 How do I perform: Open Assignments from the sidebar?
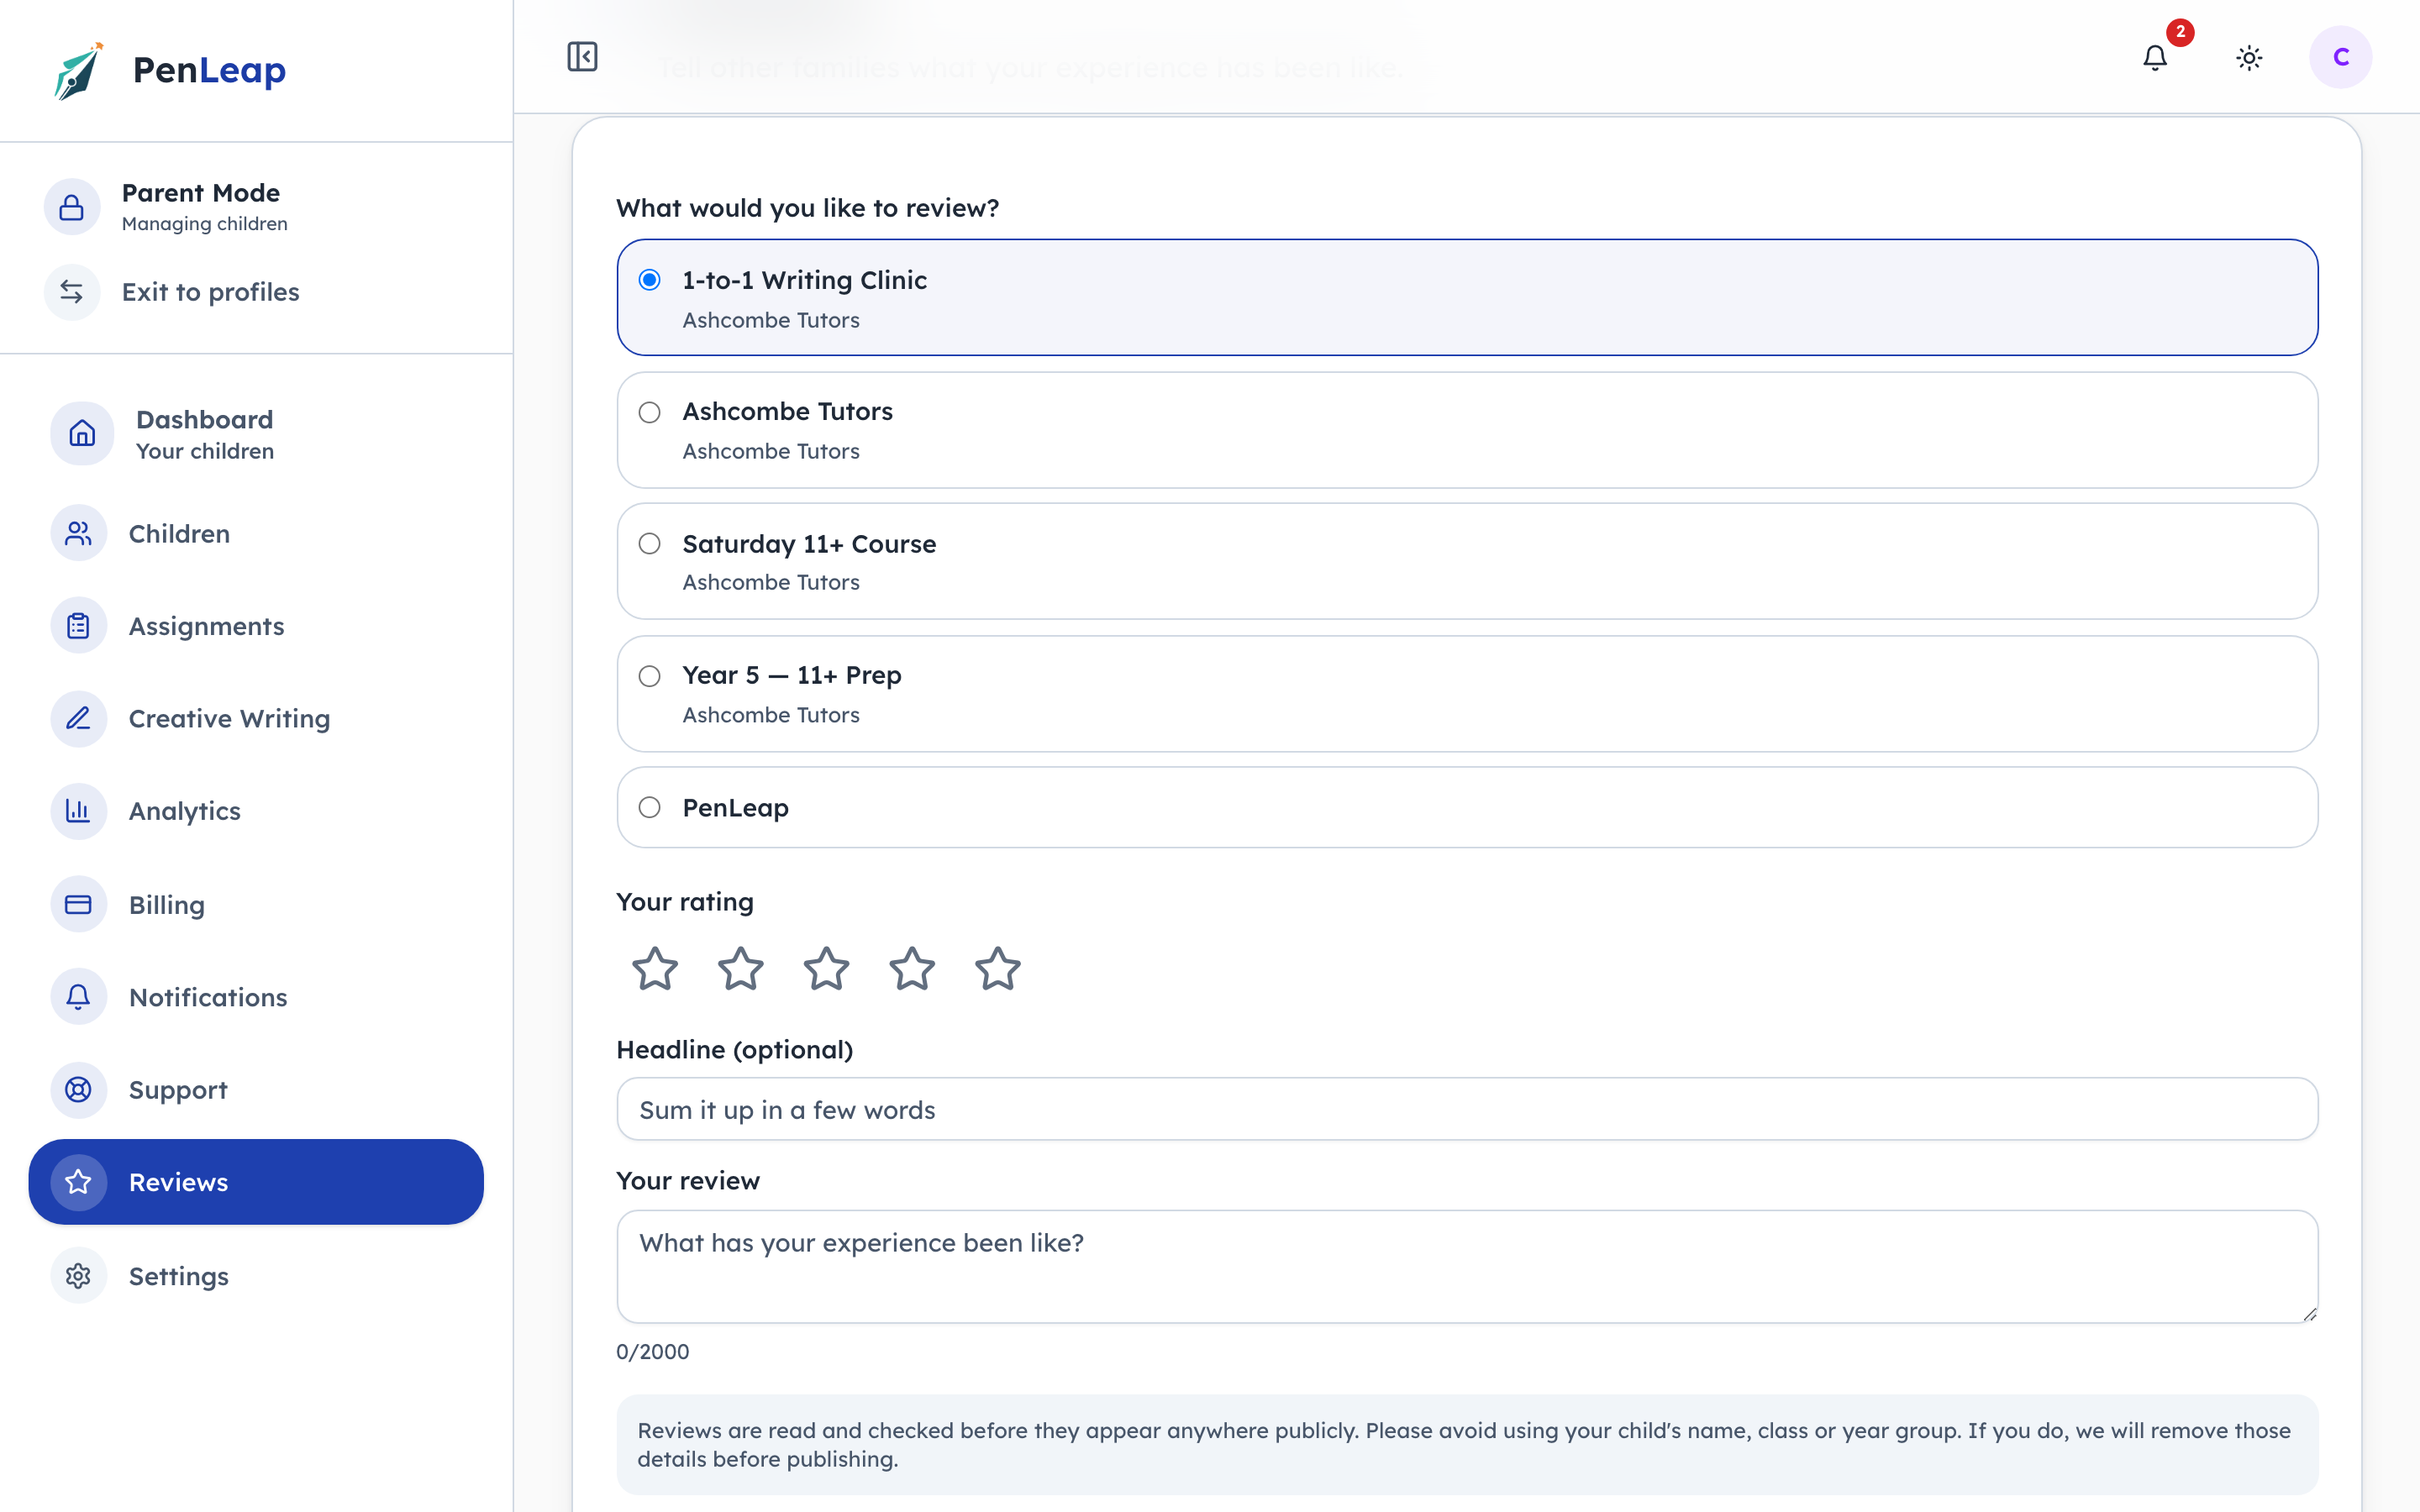256,626
